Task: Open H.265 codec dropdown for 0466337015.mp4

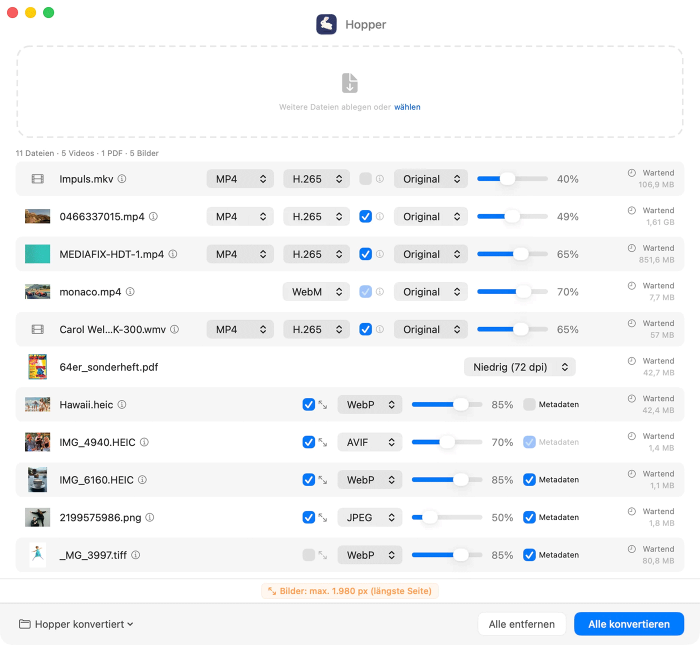Action: [x=317, y=216]
